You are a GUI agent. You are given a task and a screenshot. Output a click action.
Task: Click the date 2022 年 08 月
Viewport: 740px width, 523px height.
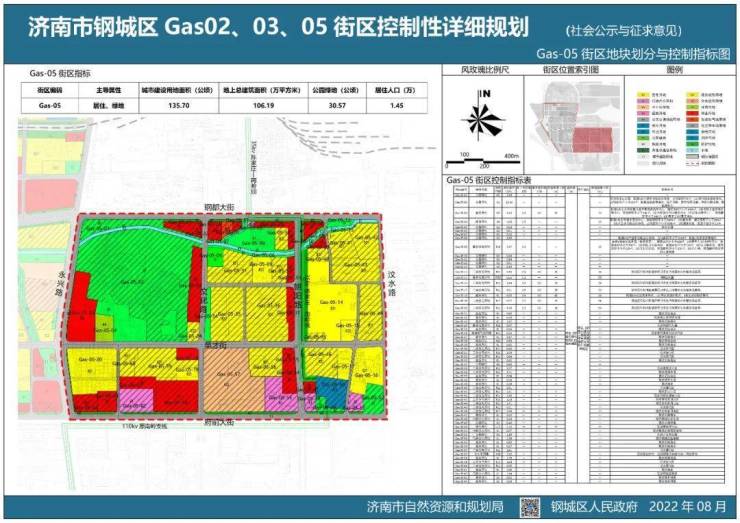(688, 507)
